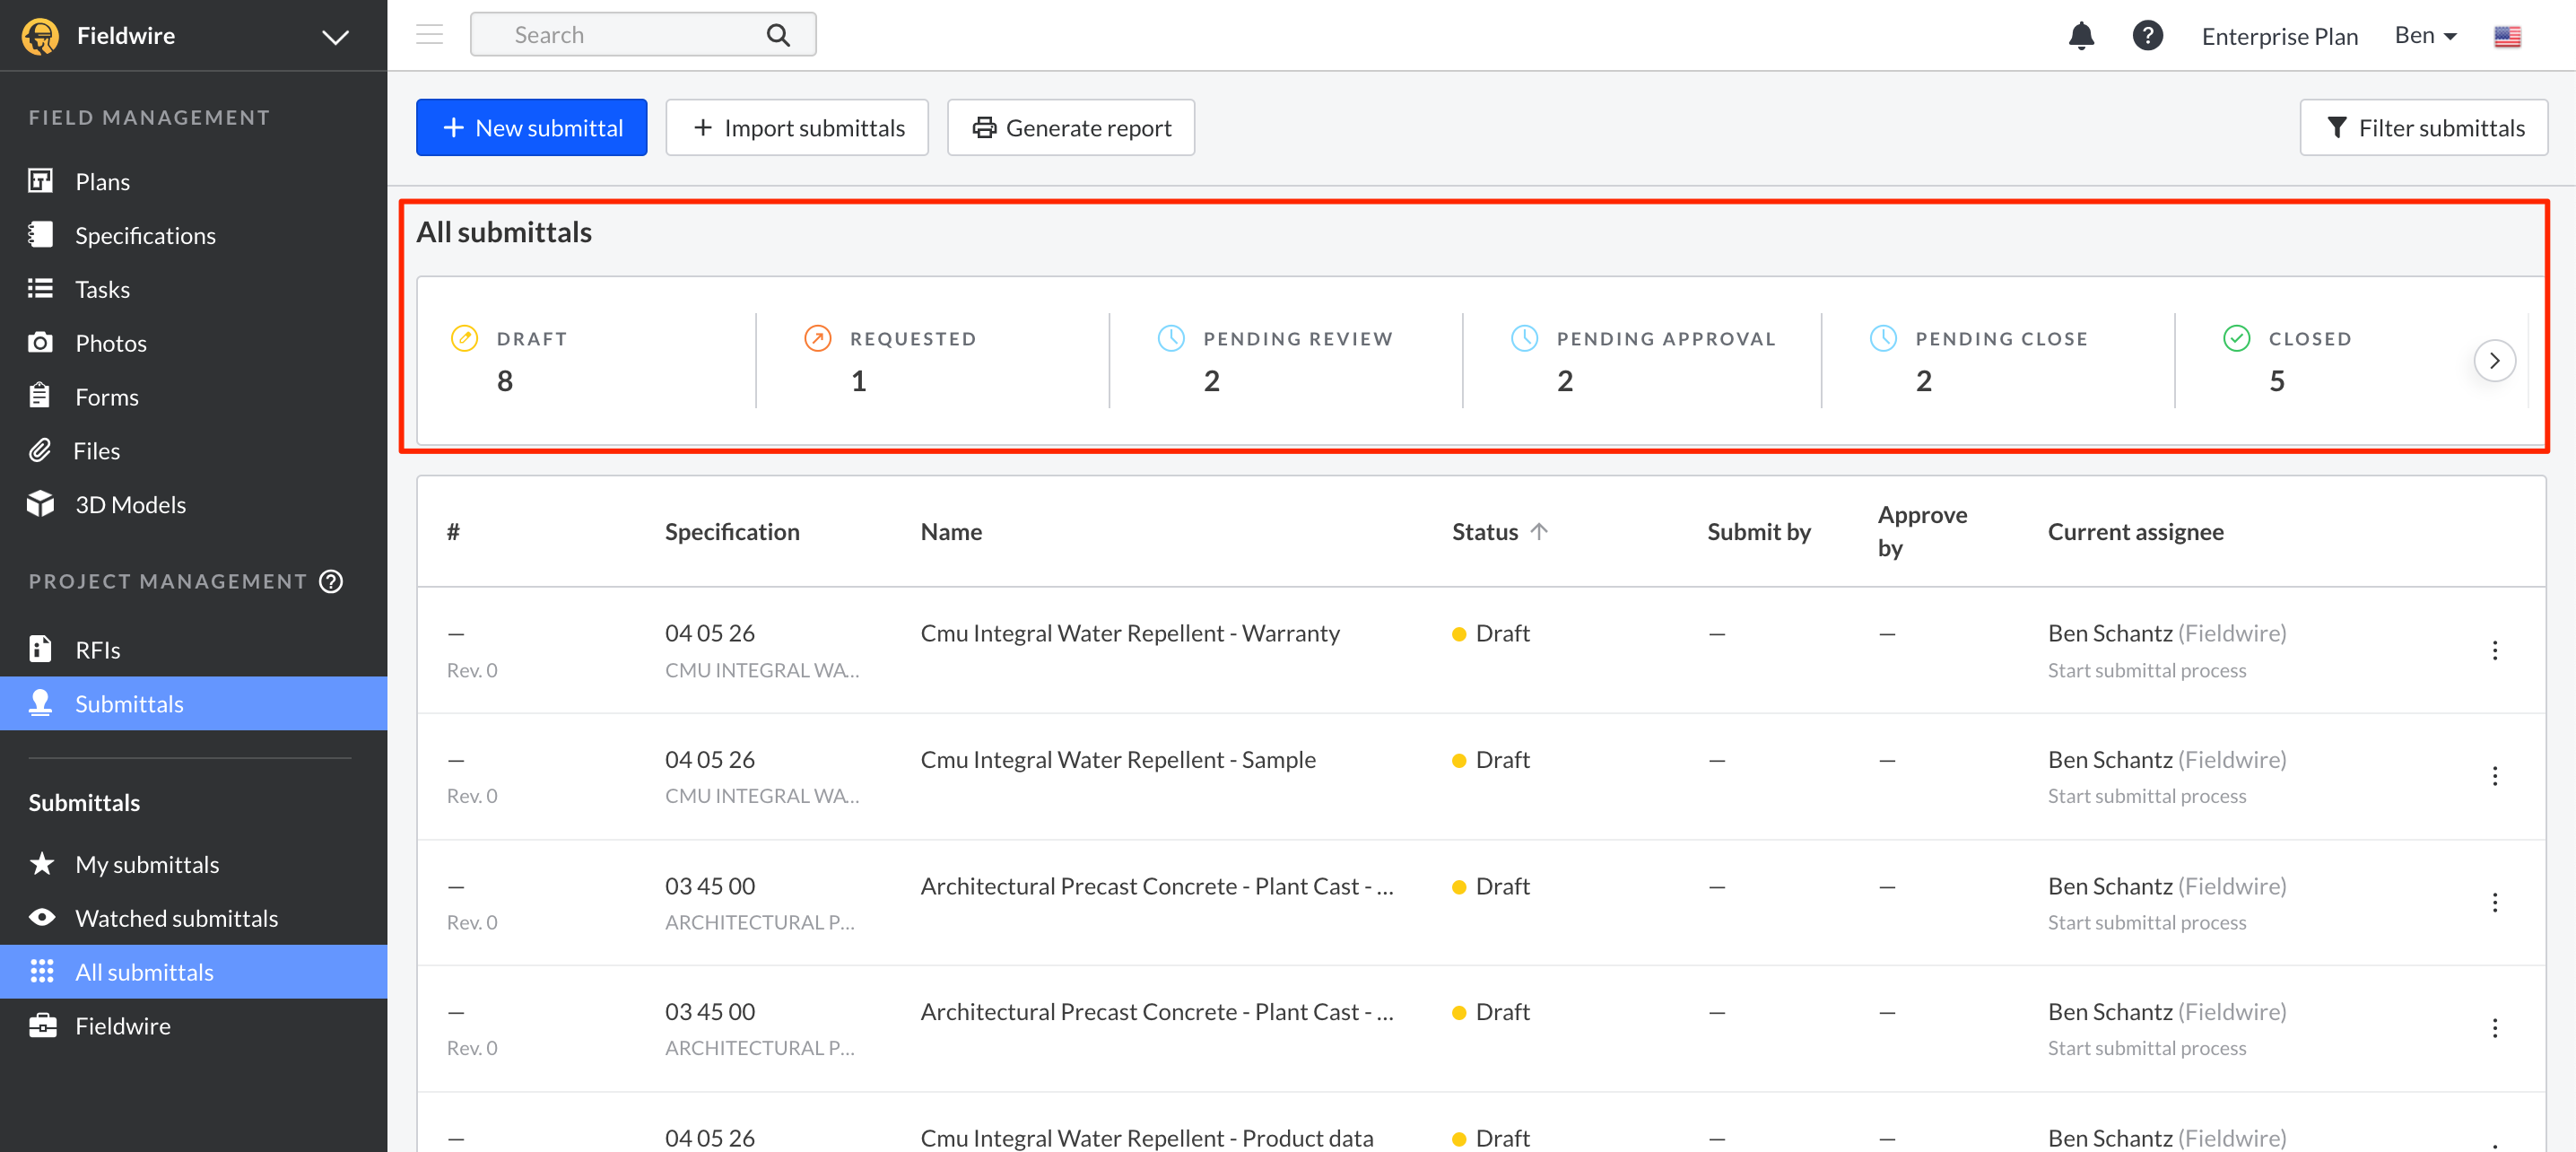The image size is (2576, 1152).
Task: Click the Pending Review clock icon
Action: click(1171, 338)
